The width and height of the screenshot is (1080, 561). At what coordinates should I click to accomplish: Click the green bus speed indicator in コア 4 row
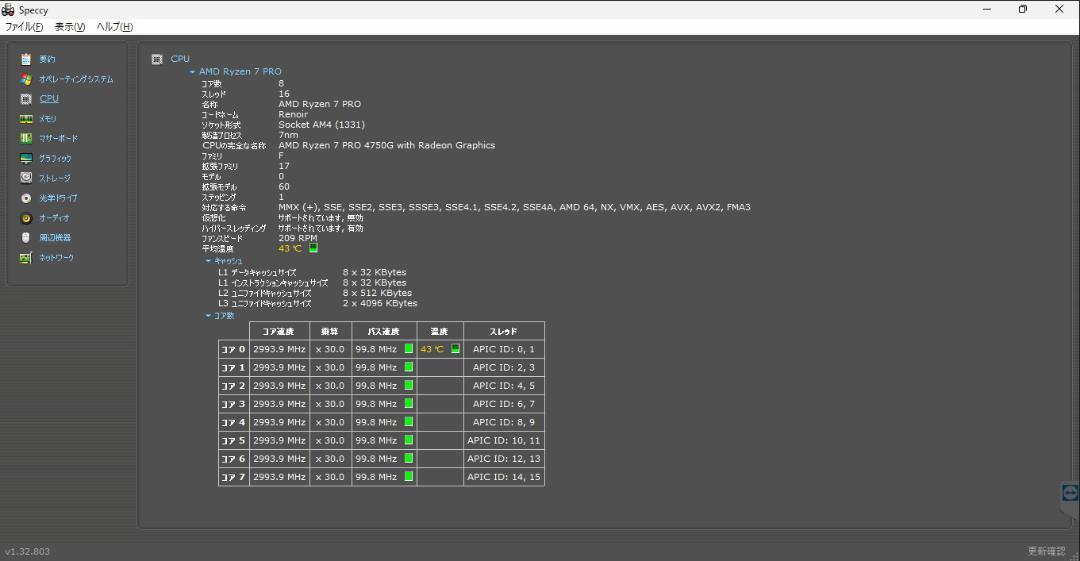click(408, 422)
